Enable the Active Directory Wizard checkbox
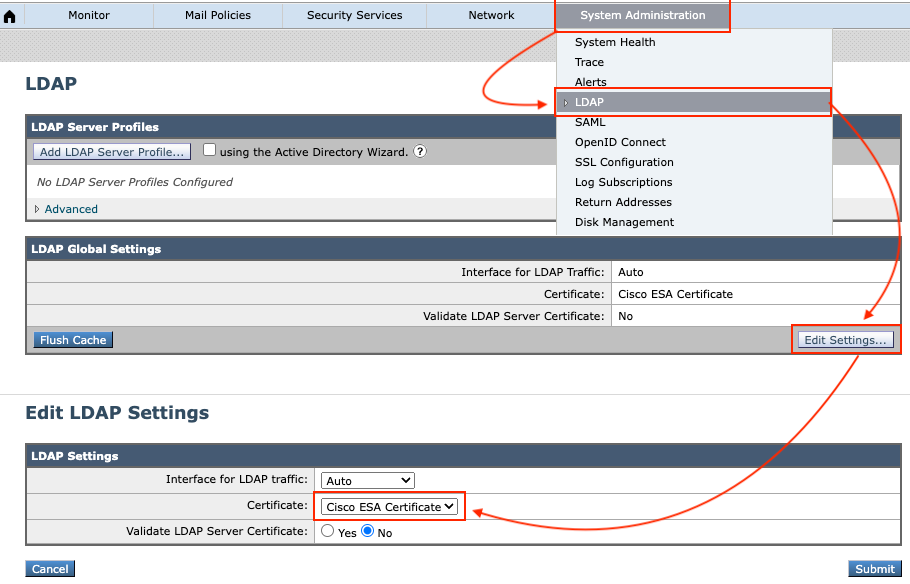The width and height of the screenshot is (910, 584). click(x=209, y=150)
